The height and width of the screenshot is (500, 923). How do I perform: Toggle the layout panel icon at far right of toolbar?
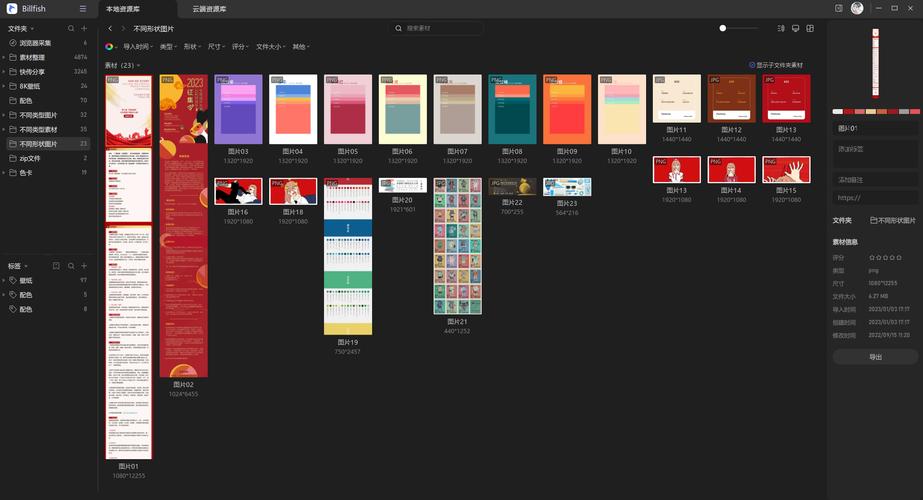[810, 28]
